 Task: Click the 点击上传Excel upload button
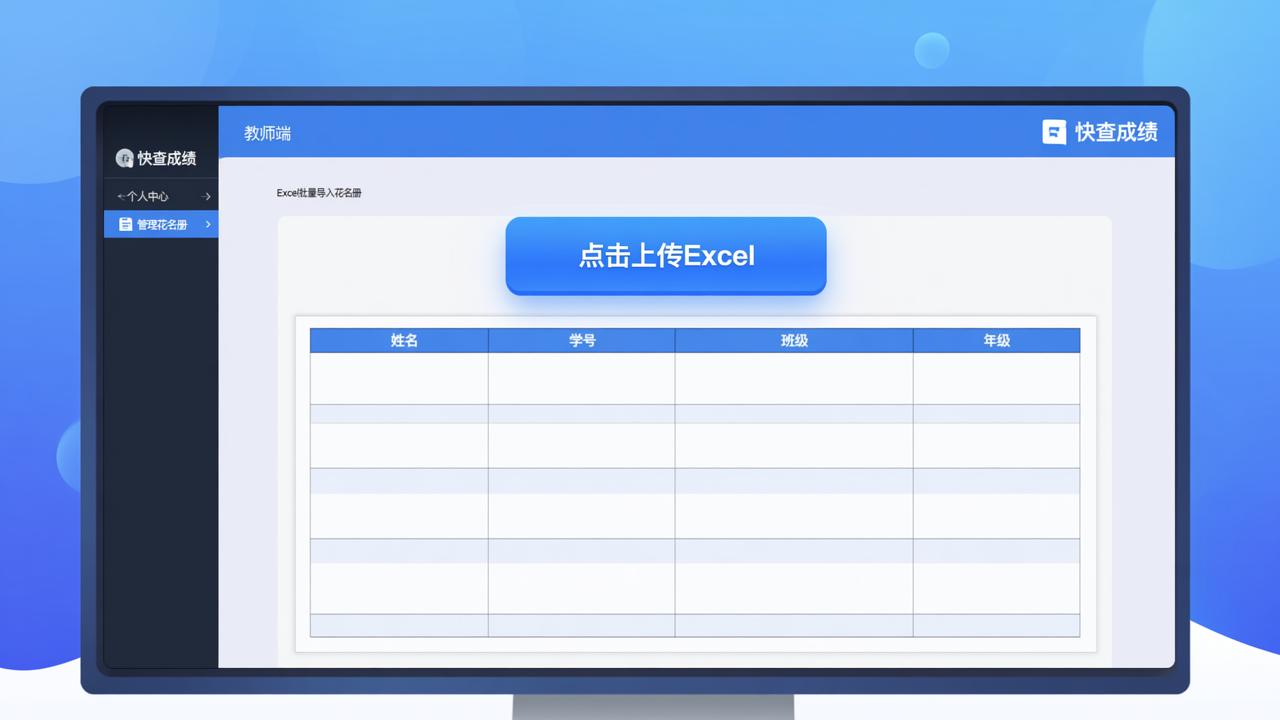(x=666, y=256)
